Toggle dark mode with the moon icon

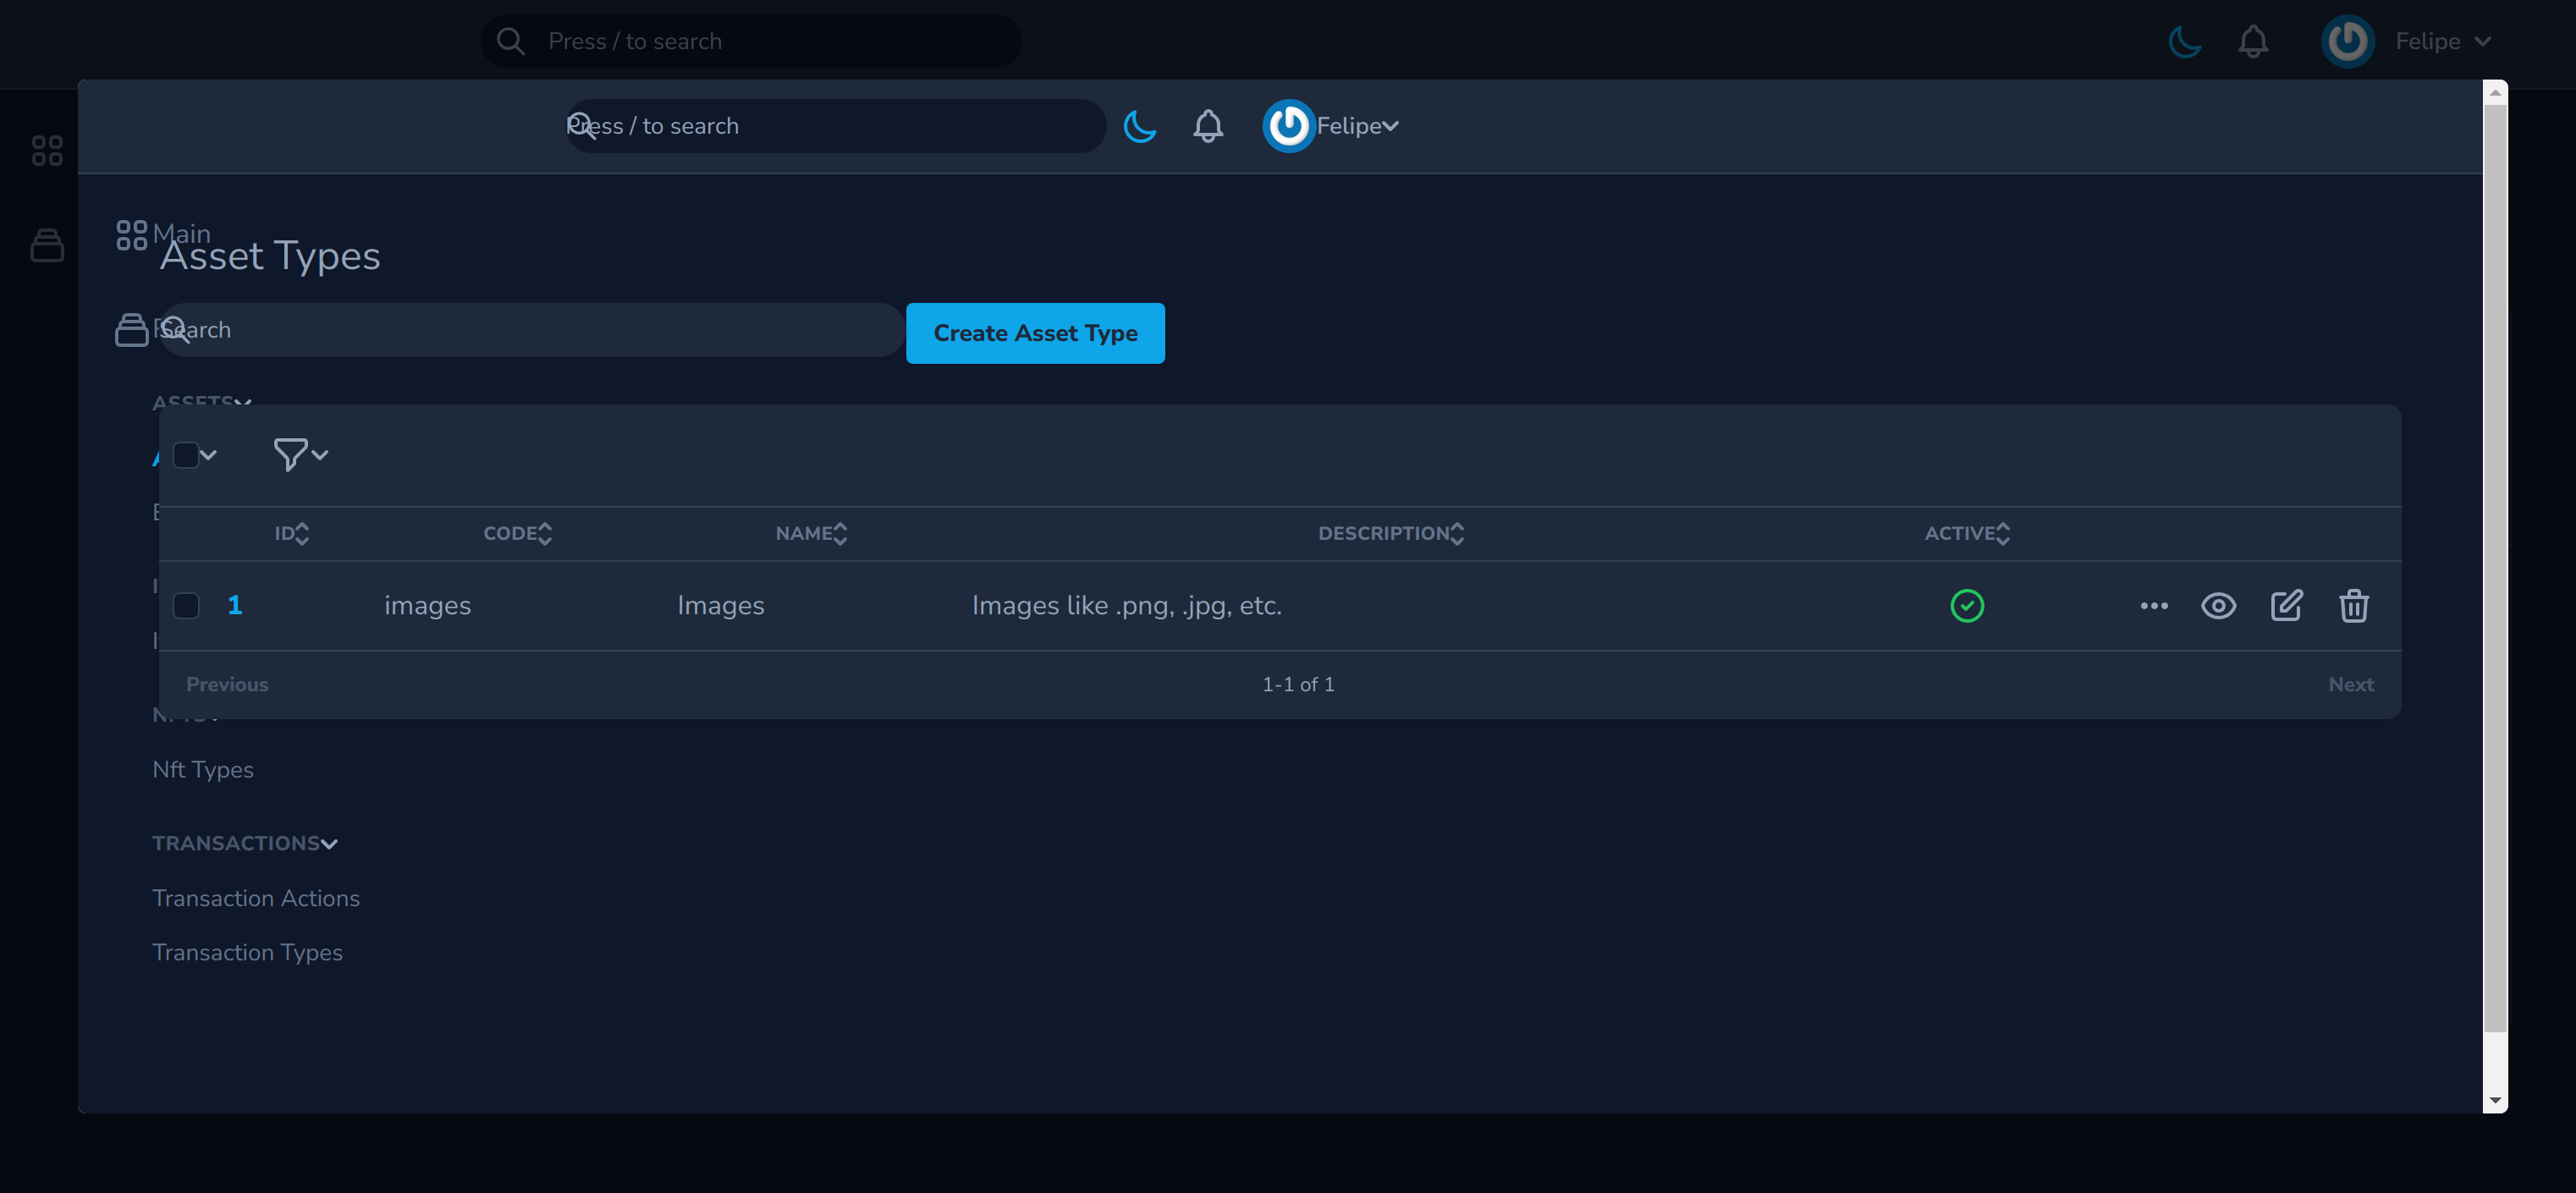(1140, 126)
